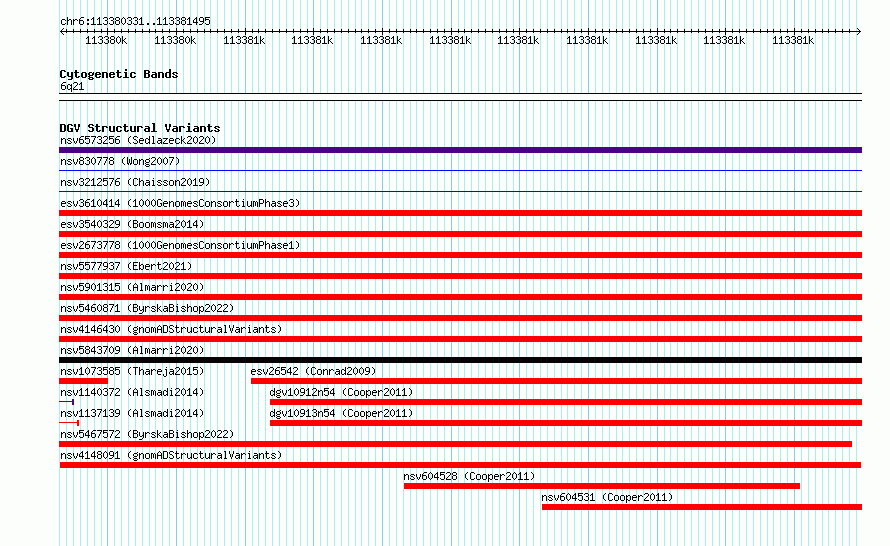
Task: Click the small purple nsv1140372 marker
Action: pos(66,402)
